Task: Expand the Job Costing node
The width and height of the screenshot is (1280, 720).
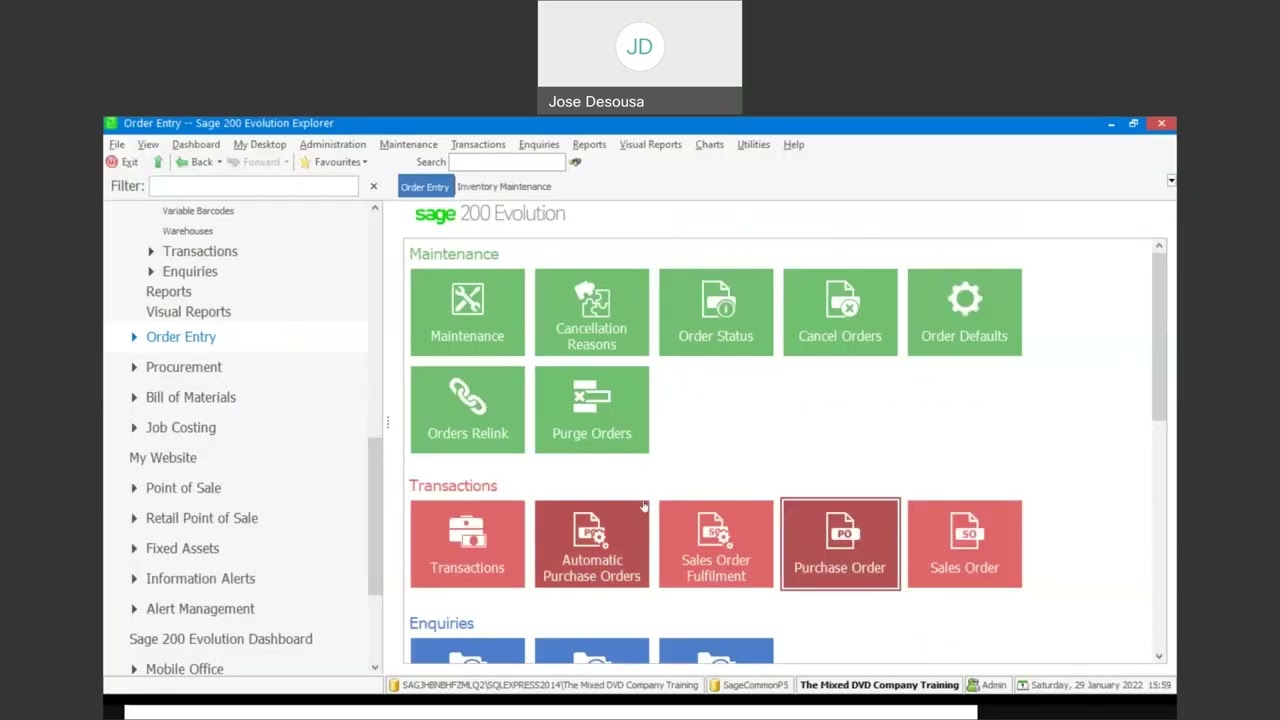Action: pos(134,427)
